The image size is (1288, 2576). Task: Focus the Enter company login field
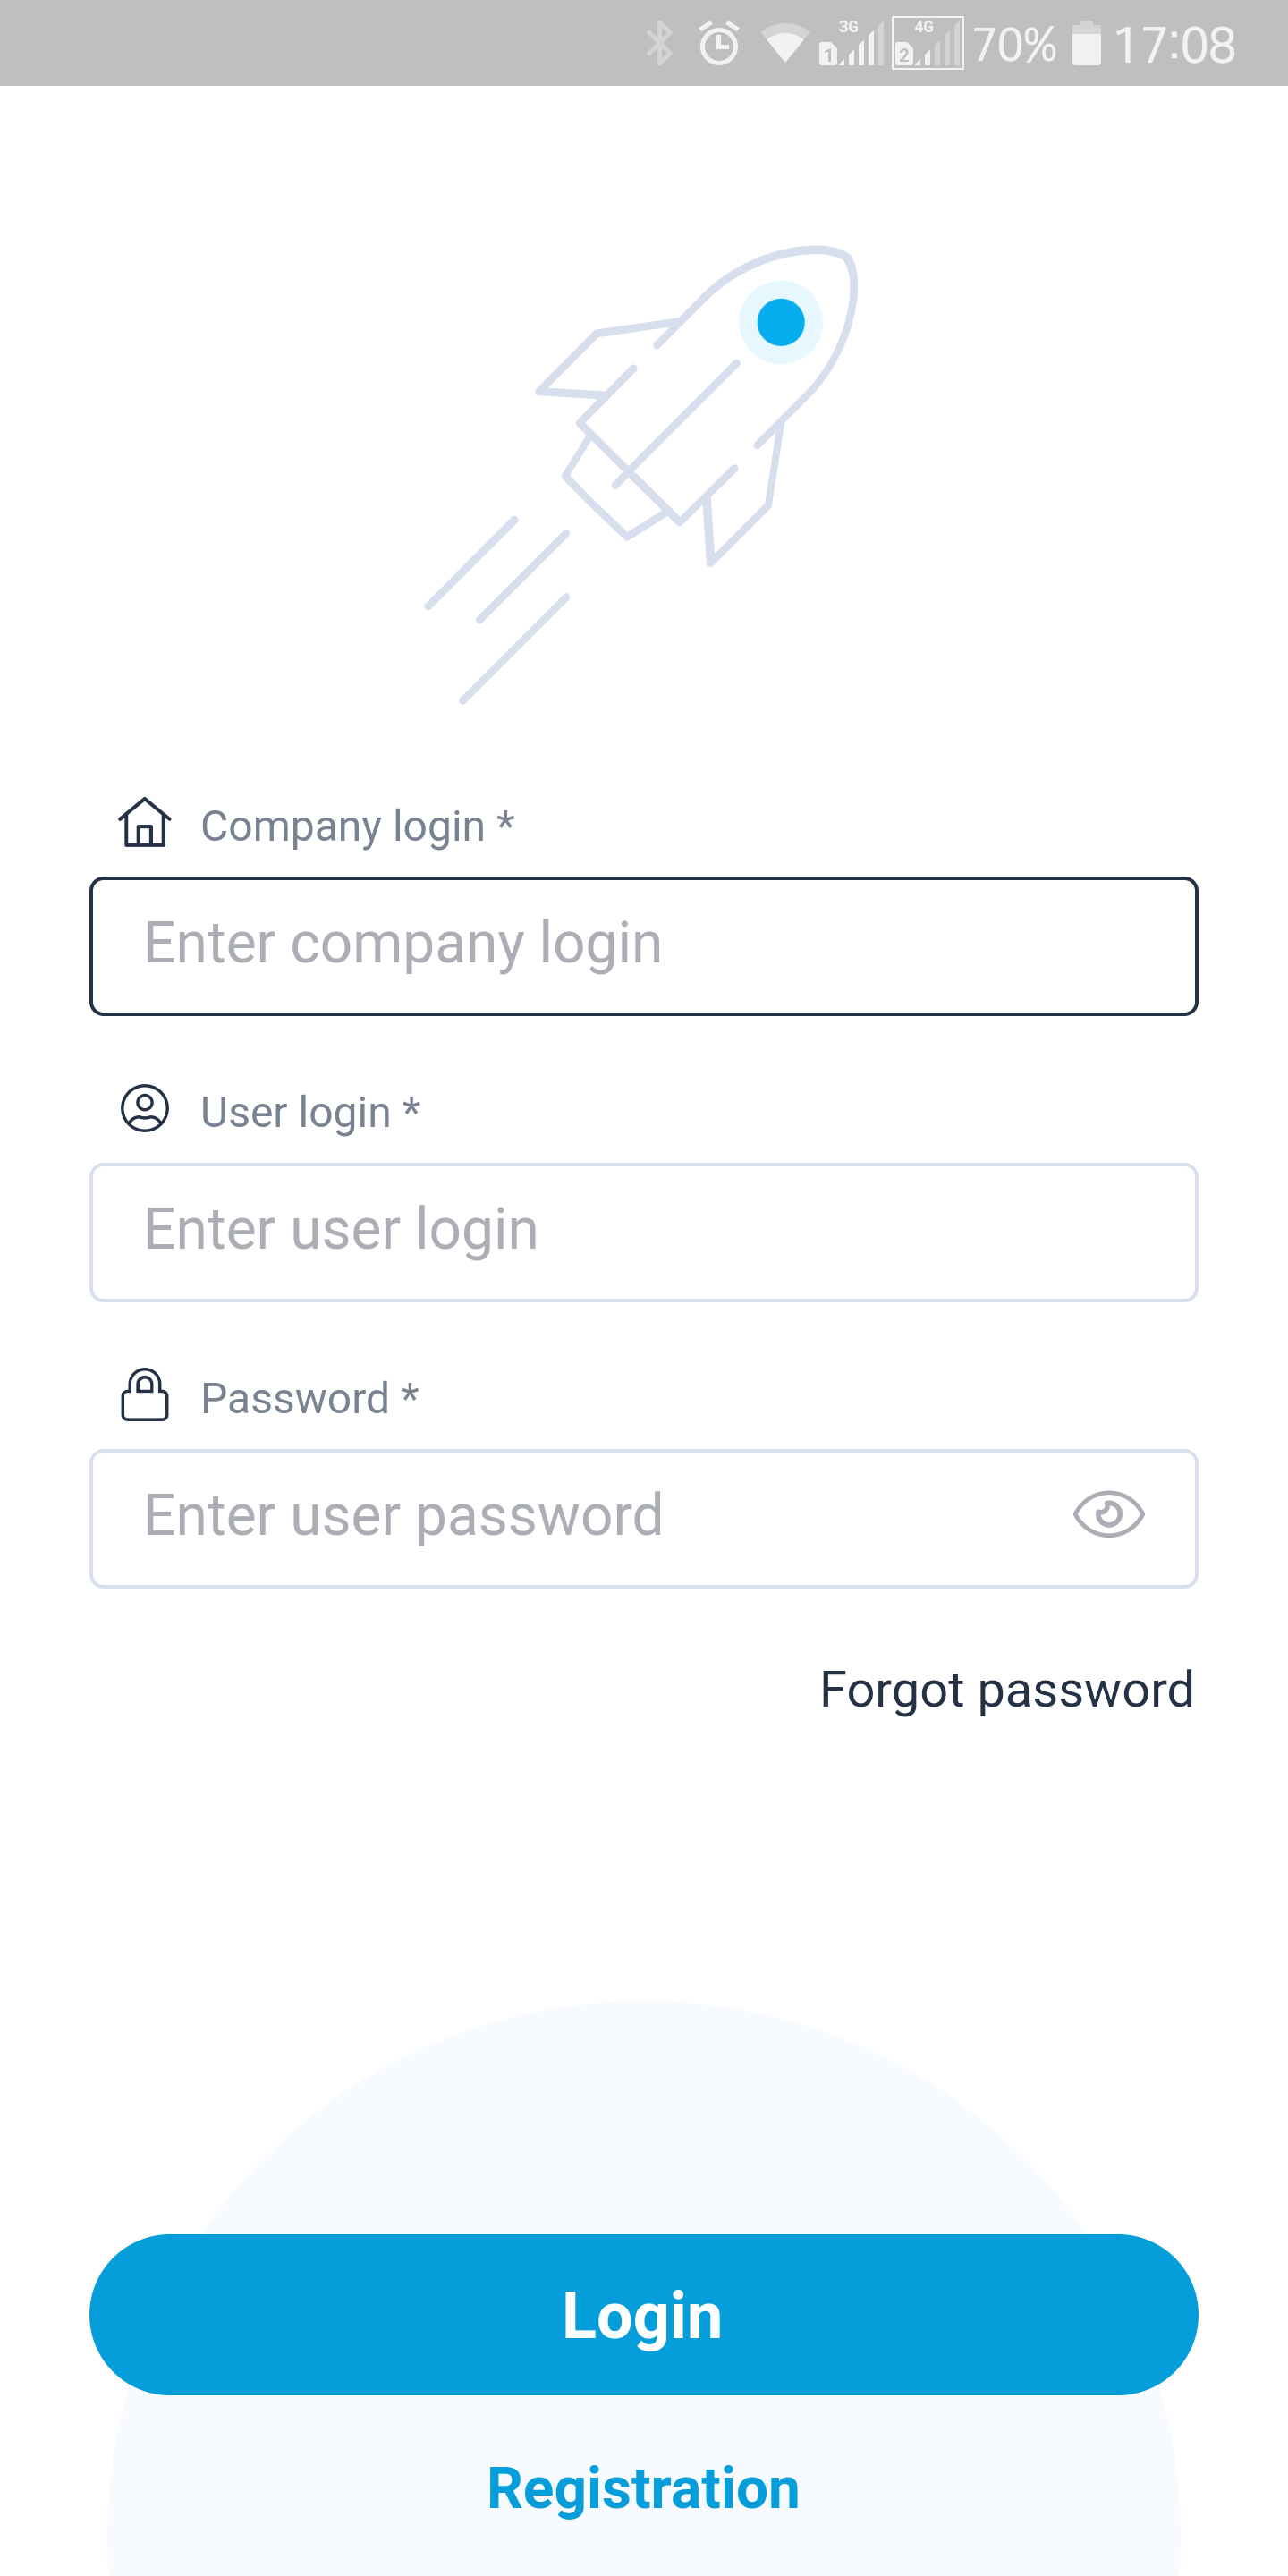(x=644, y=946)
